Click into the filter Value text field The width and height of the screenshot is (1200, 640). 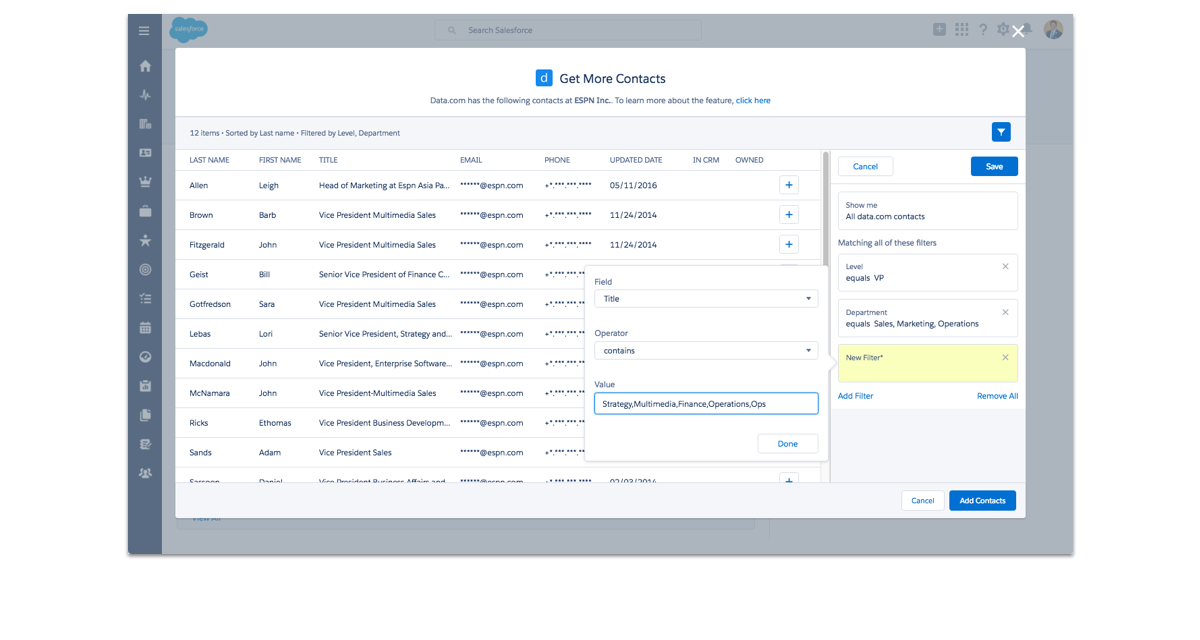(705, 403)
